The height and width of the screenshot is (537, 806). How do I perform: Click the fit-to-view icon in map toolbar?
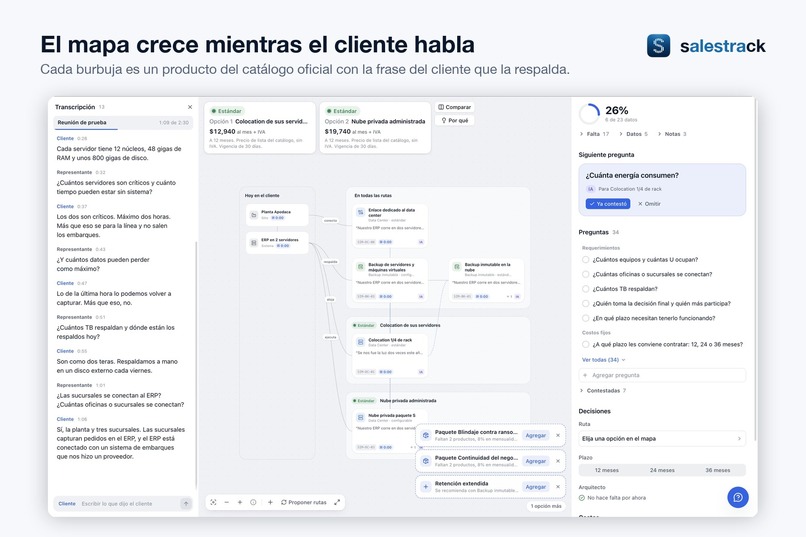pyautogui.click(x=213, y=502)
